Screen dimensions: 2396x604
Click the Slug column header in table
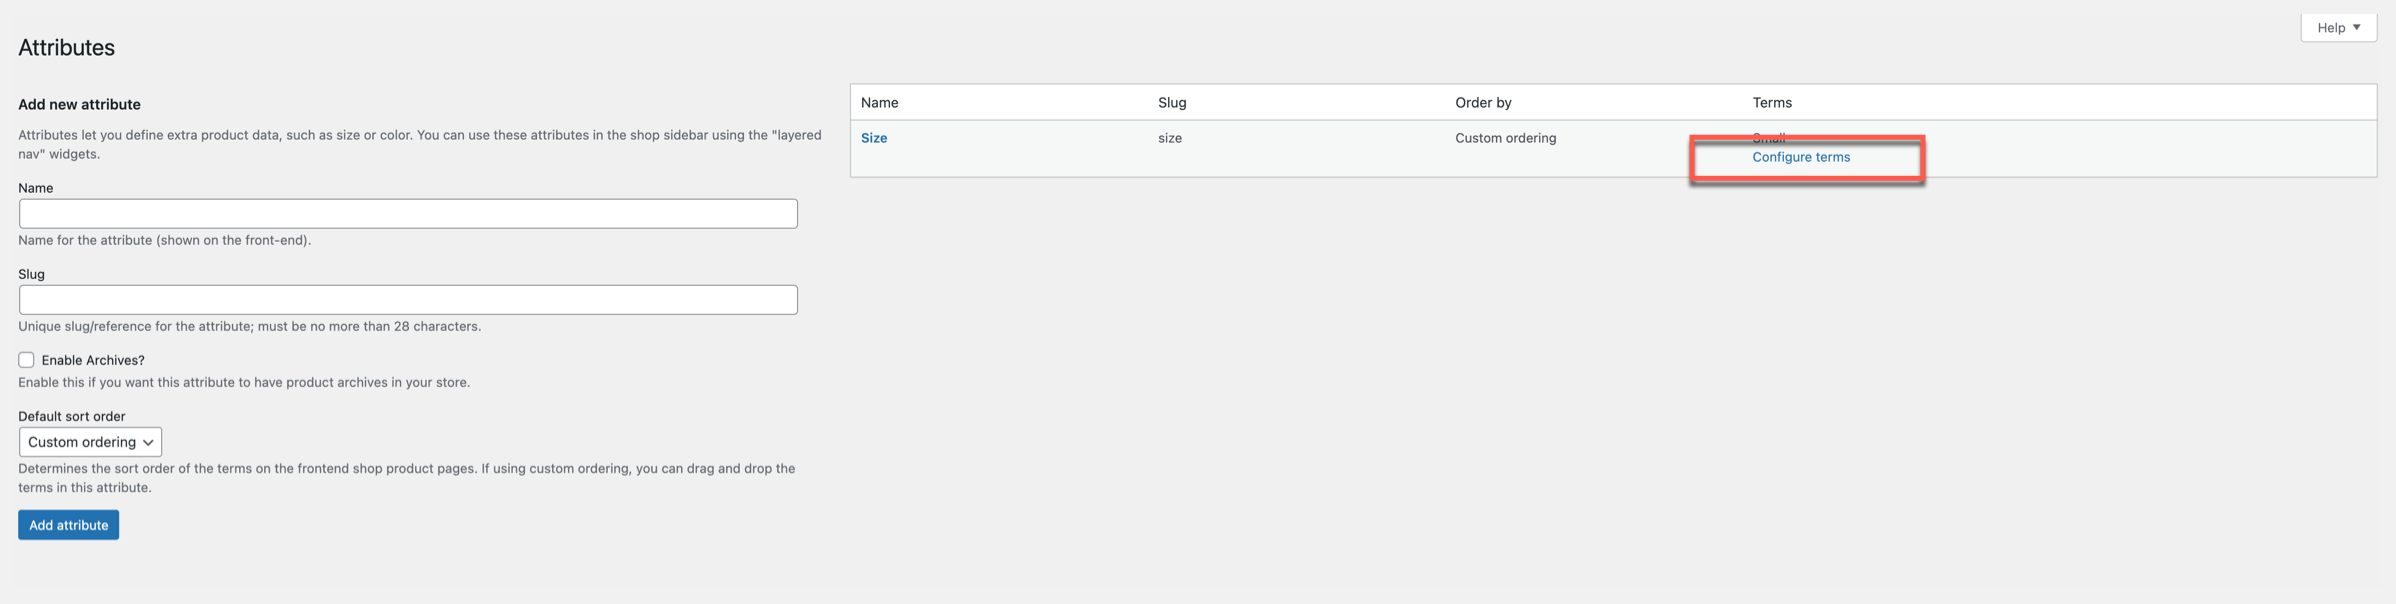tap(1172, 102)
